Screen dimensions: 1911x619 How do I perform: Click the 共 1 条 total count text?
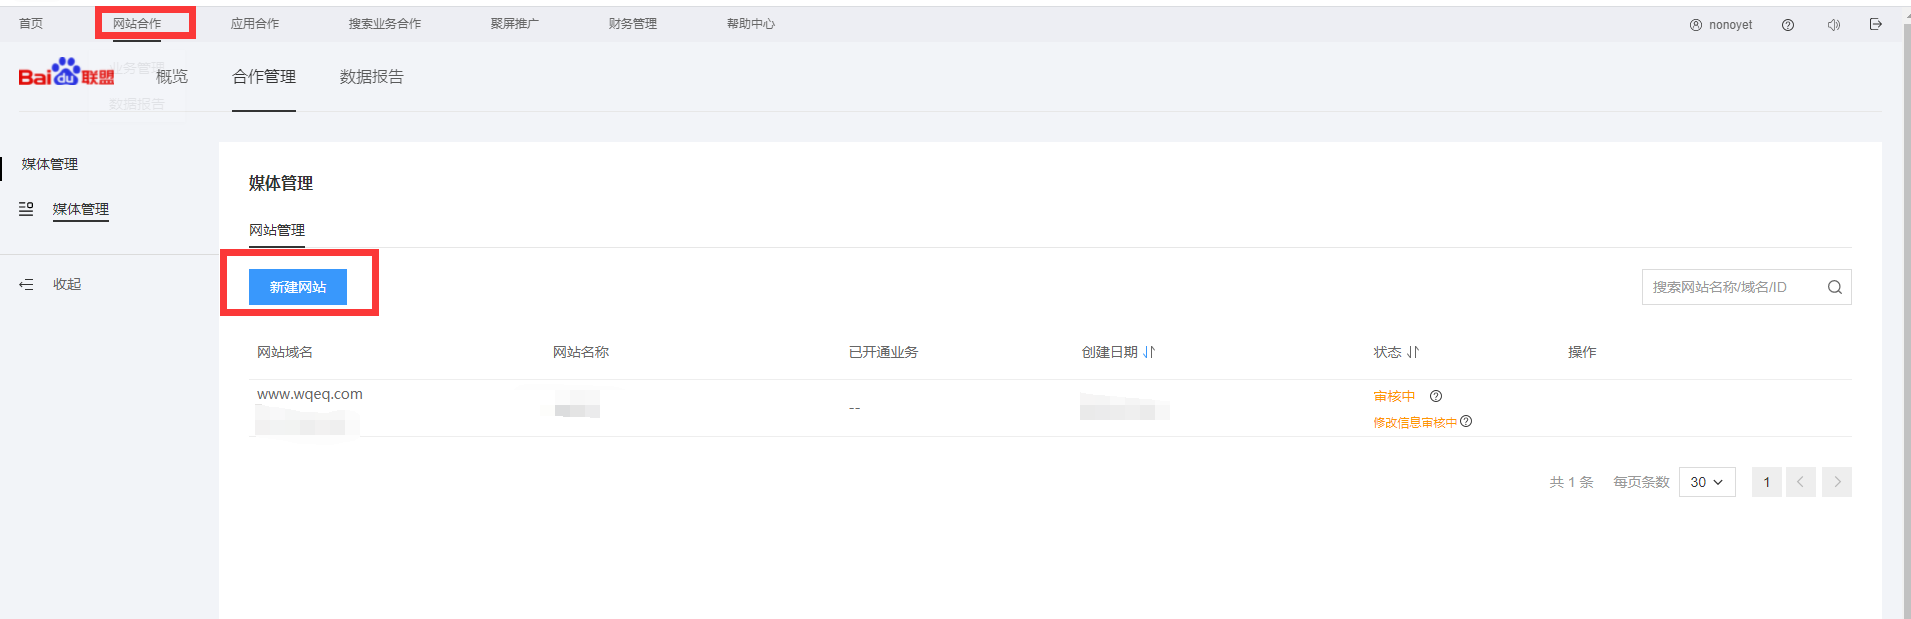[x=1572, y=482]
